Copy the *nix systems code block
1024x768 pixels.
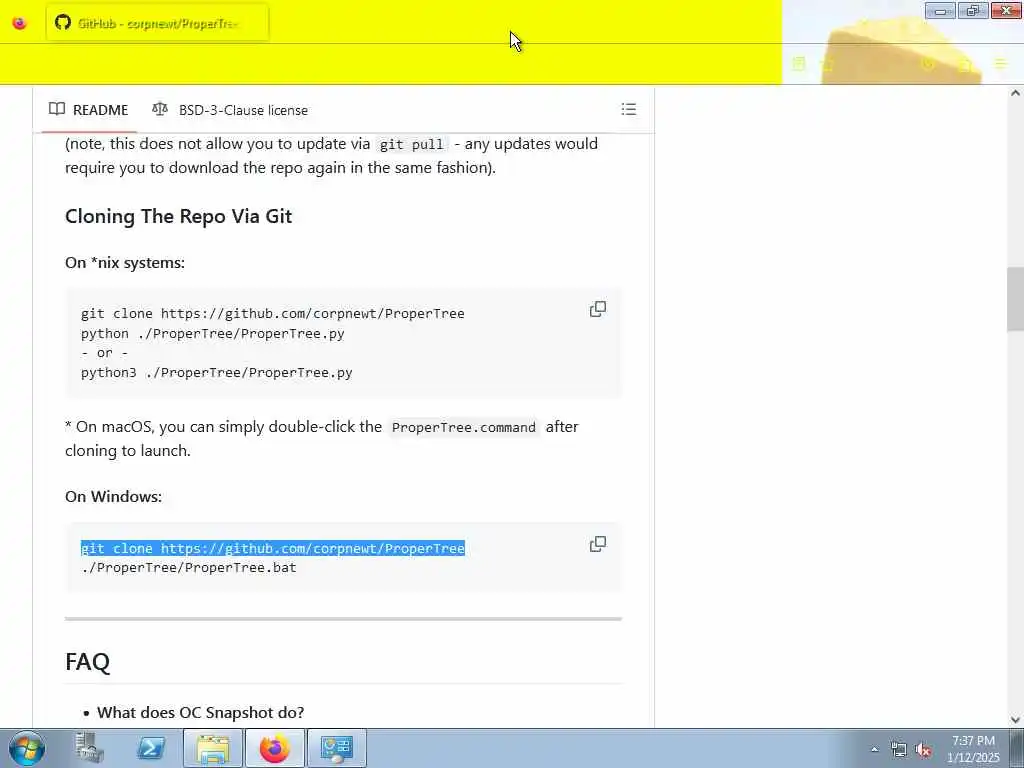pos(598,309)
